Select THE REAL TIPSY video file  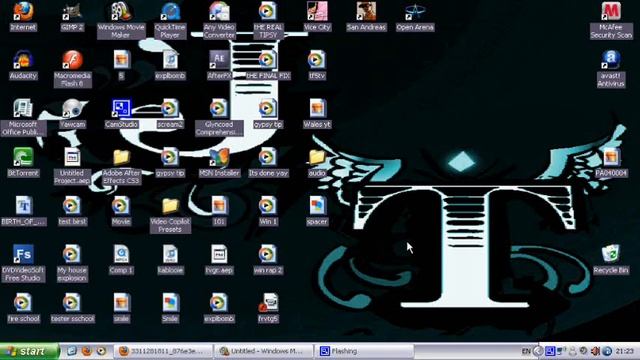tap(268, 20)
